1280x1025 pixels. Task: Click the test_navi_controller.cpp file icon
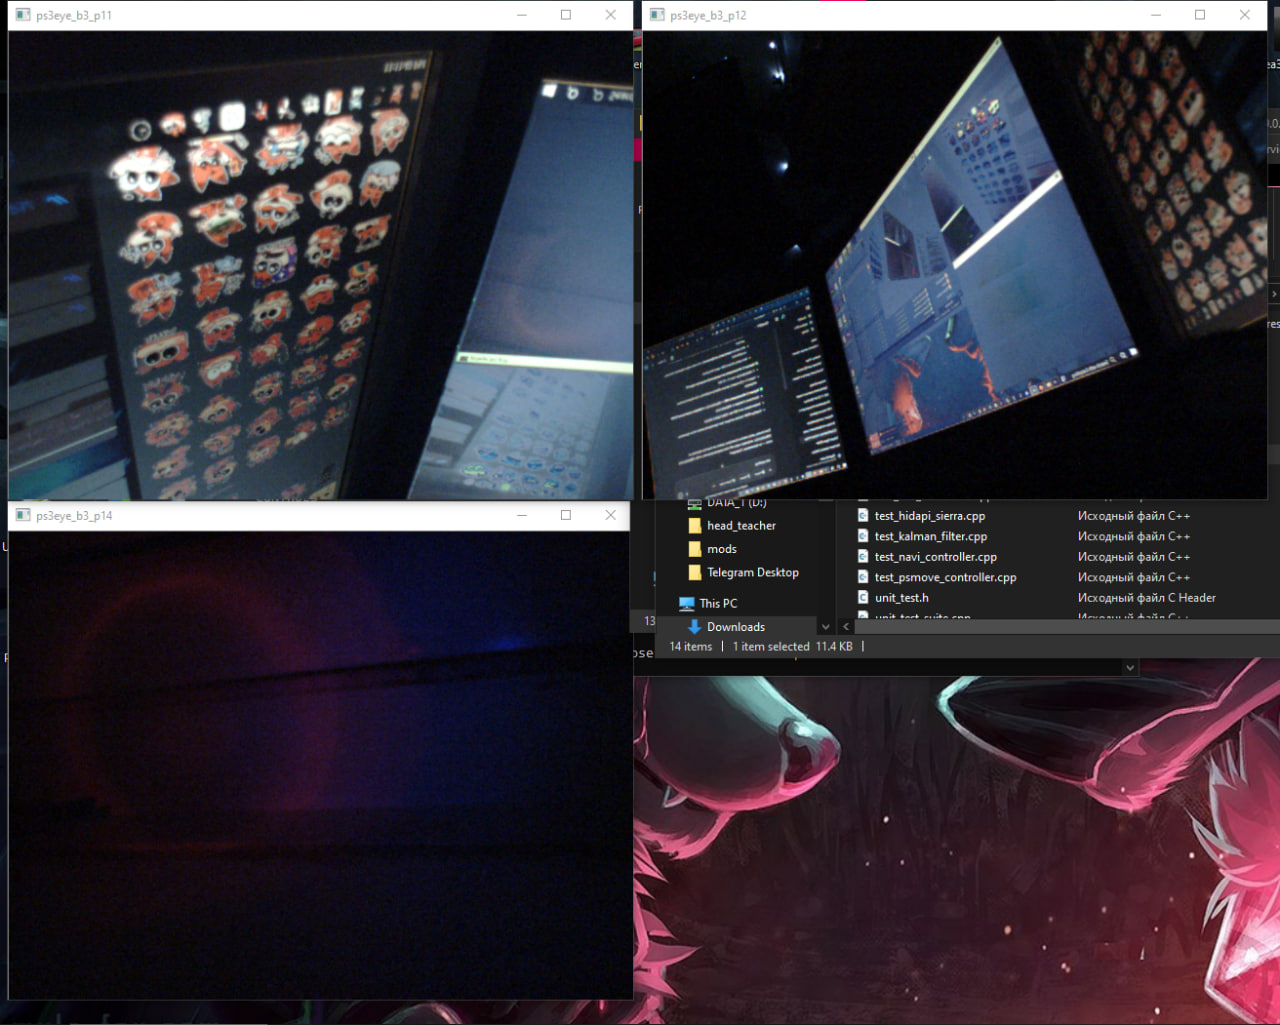point(862,557)
